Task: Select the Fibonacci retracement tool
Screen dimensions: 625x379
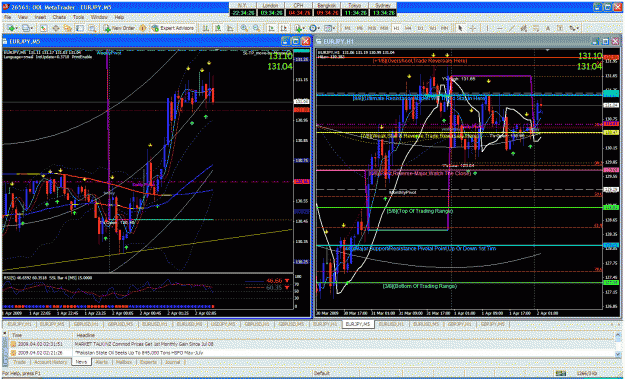Action: [x=536, y=28]
